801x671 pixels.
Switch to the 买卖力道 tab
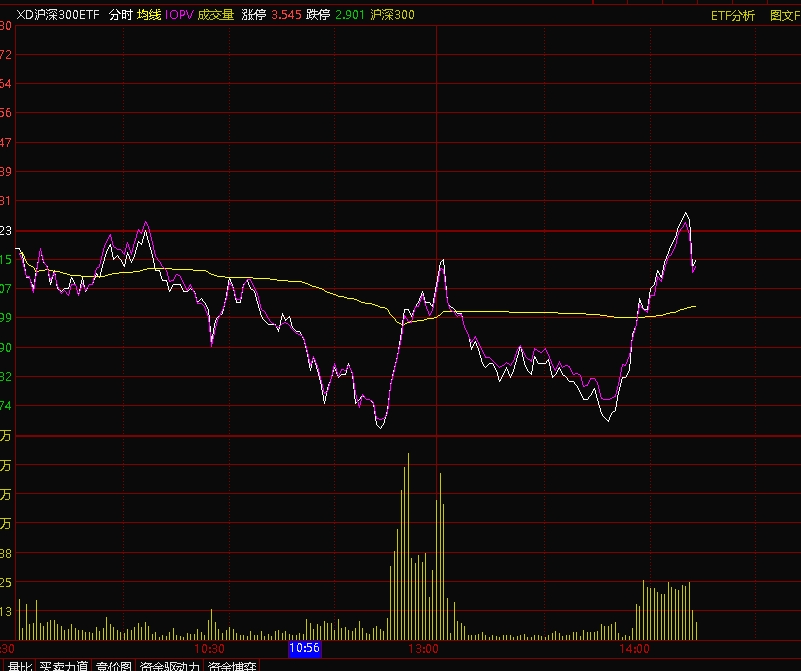point(64,666)
